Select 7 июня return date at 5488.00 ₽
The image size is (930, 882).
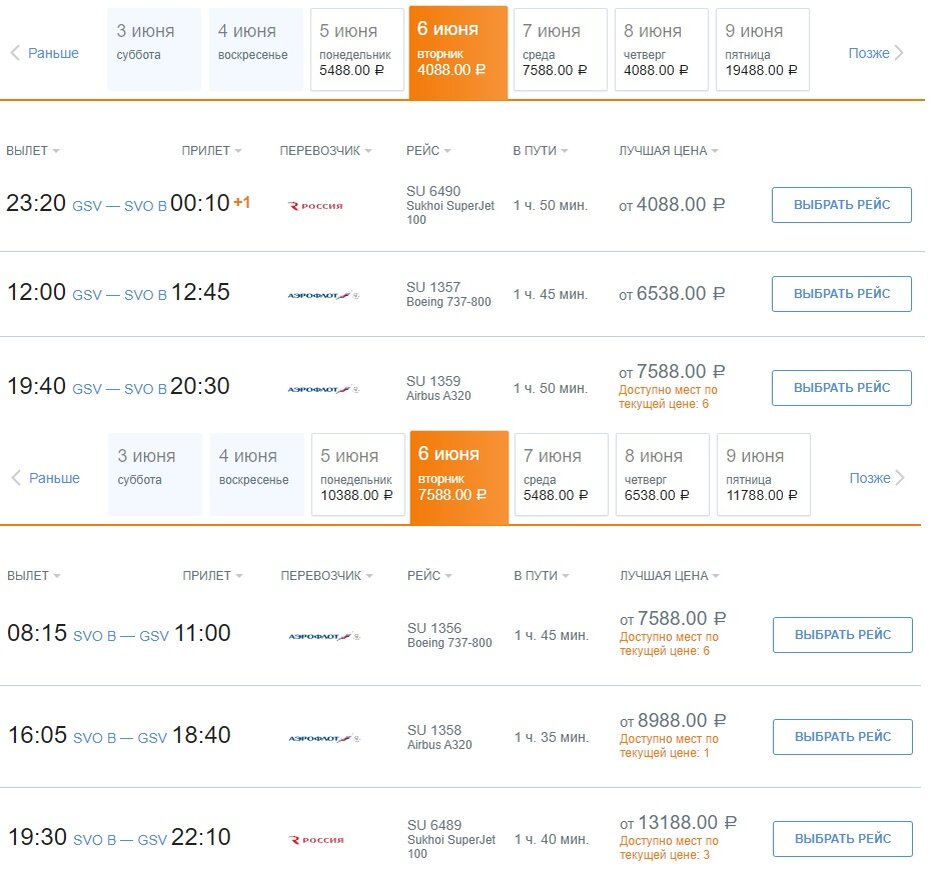561,475
